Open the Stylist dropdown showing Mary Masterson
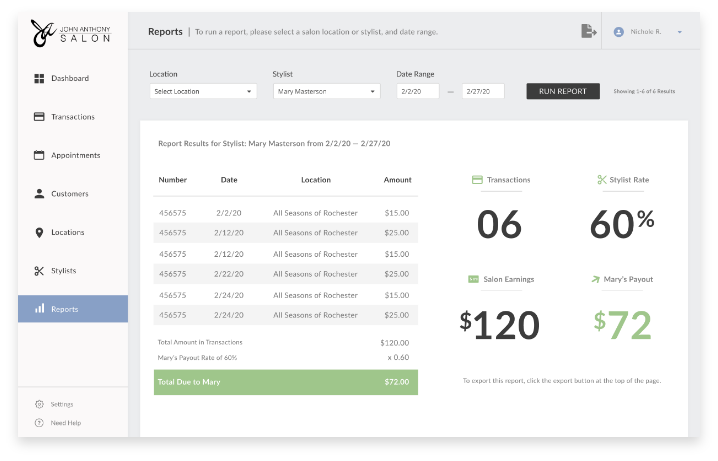 [326, 91]
